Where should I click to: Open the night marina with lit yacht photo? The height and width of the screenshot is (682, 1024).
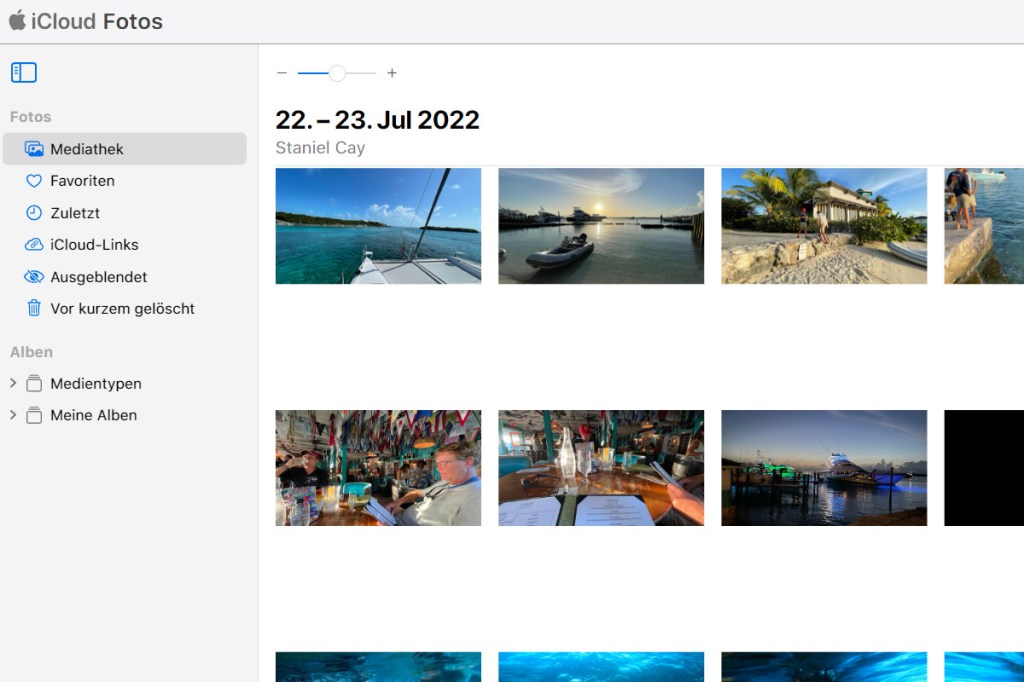tap(824, 468)
